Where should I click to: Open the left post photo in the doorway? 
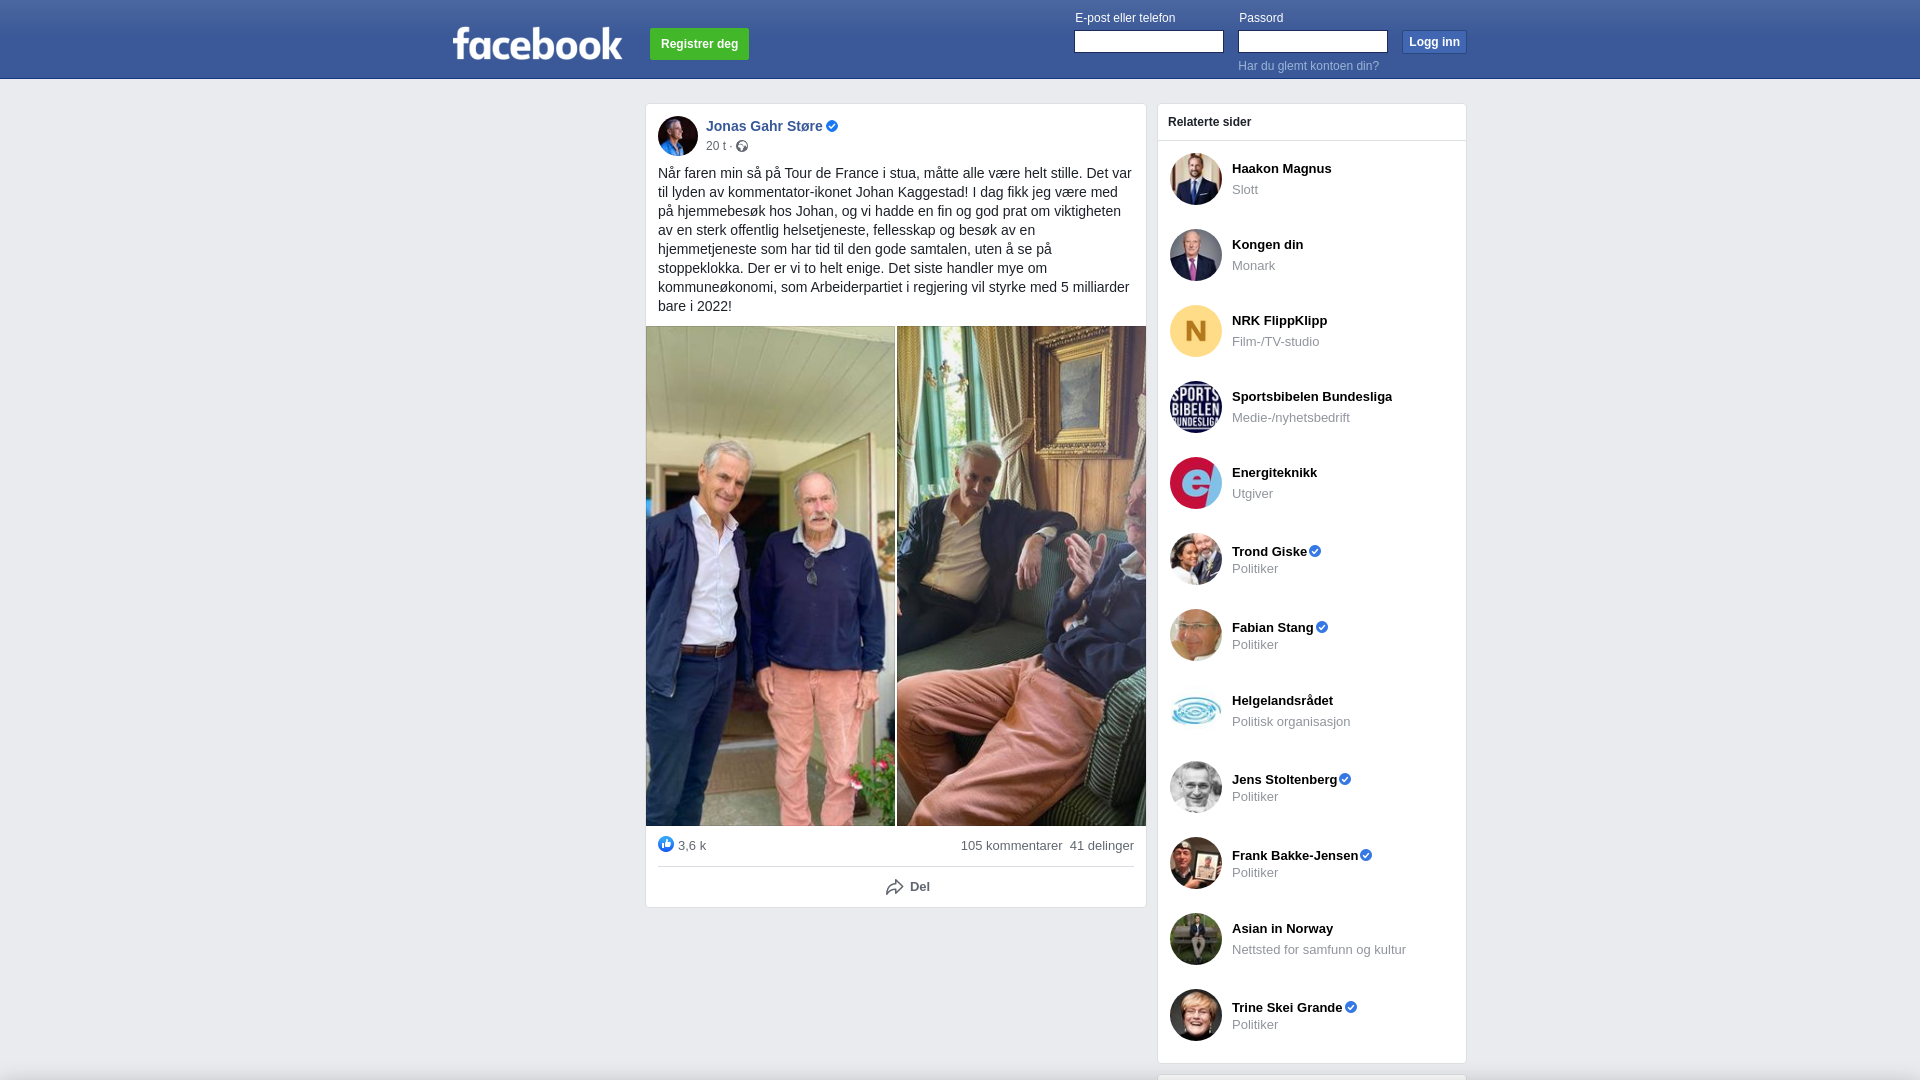770,576
